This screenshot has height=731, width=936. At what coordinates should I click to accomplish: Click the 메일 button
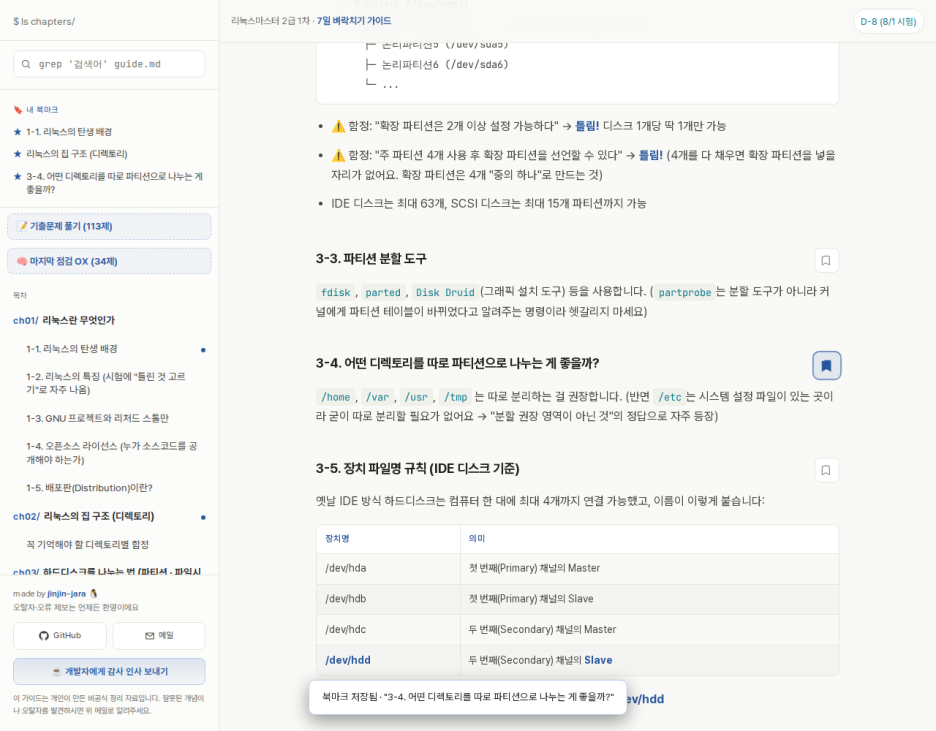[159, 636]
